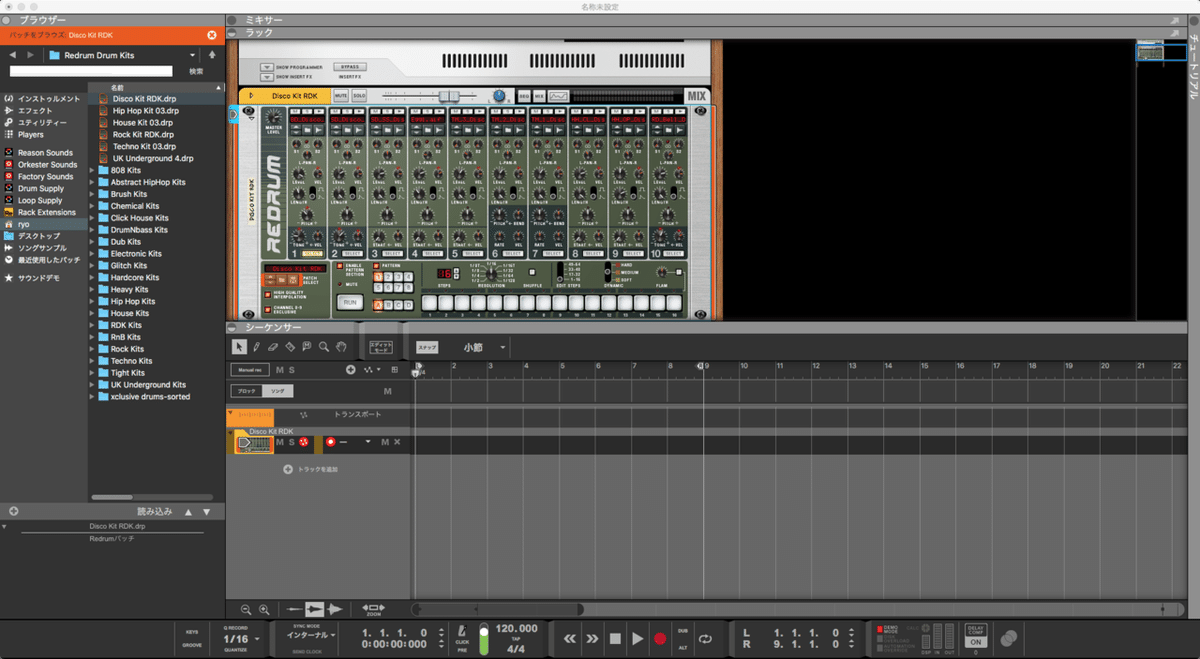Viewport: 1200px width, 659px height.
Task: Click MUTE on Disco Kit RDK mix channel
Action: [x=341, y=96]
